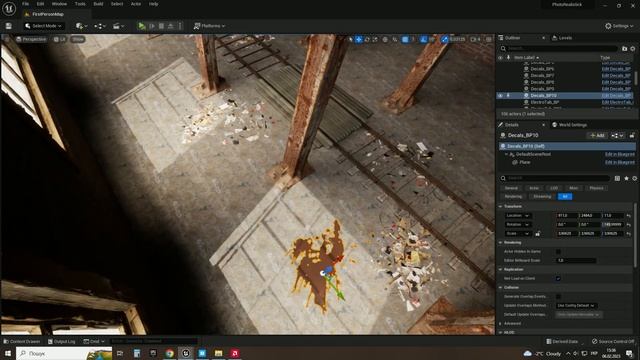This screenshot has height=360, width=640.
Task: Open Outliner settings gear icon
Action: 633,49
